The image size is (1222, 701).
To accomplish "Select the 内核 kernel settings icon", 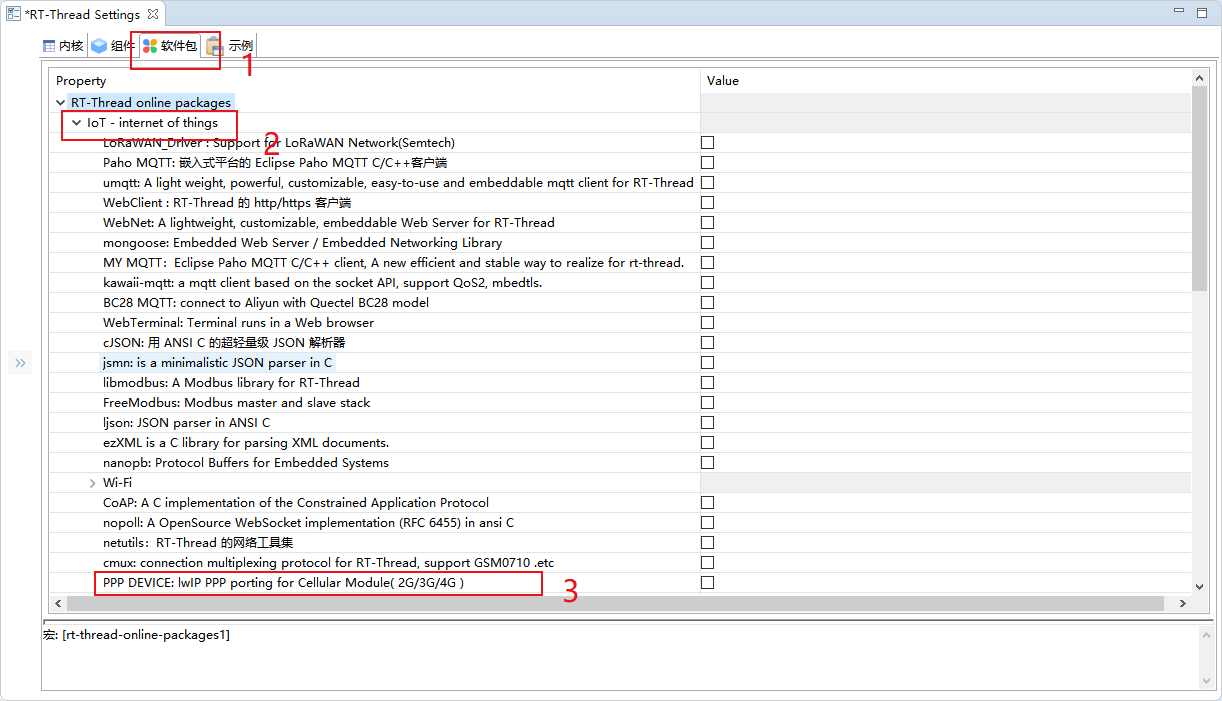I will click(x=49, y=45).
